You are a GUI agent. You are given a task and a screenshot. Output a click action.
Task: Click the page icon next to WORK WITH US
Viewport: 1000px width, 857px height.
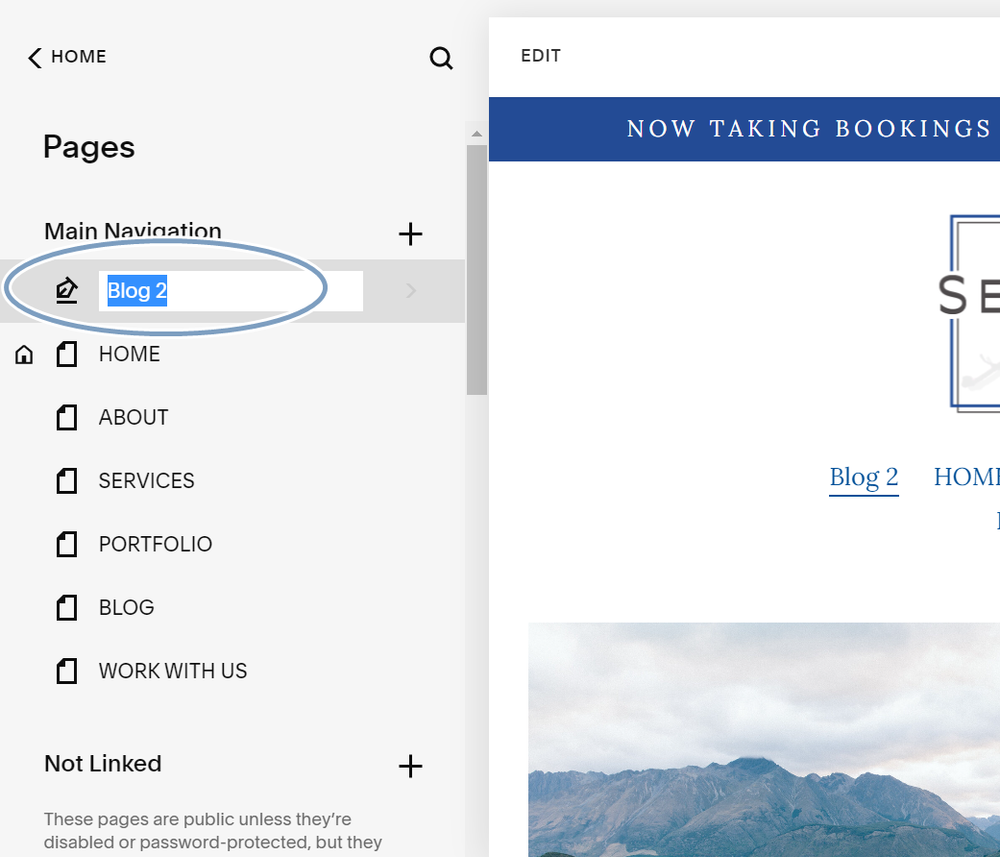tap(66, 671)
